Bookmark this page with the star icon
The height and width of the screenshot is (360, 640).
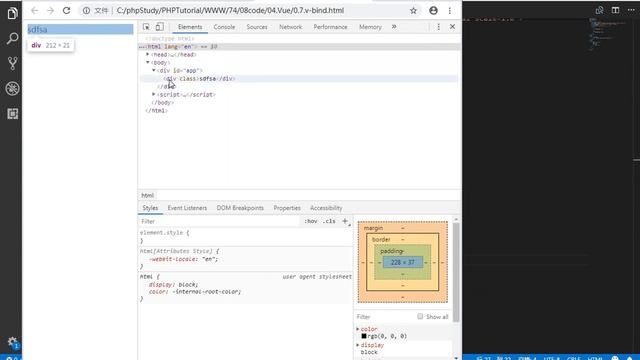[413, 11]
